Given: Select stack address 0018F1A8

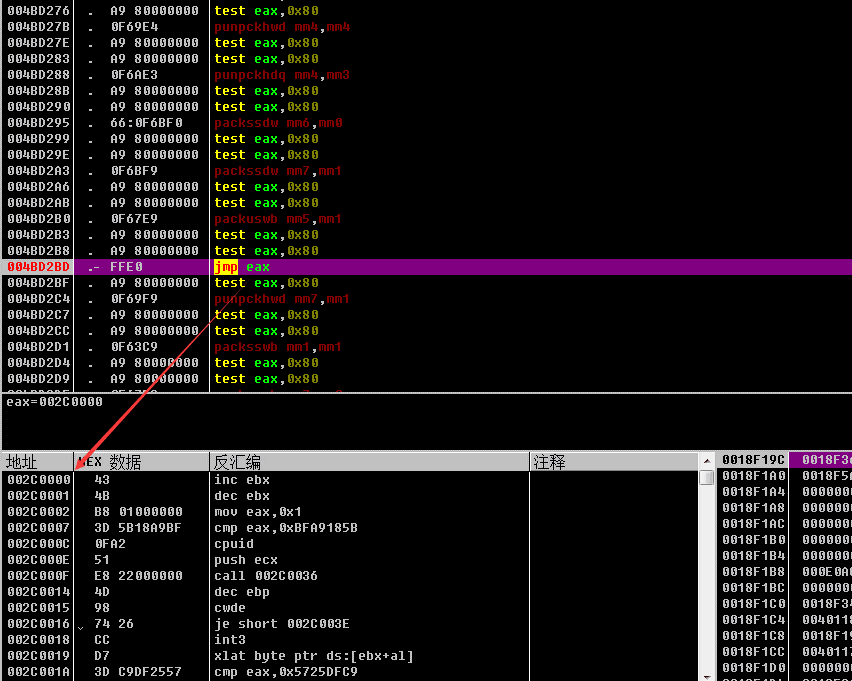Looking at the screenshot, I should [x=754, y=508].
